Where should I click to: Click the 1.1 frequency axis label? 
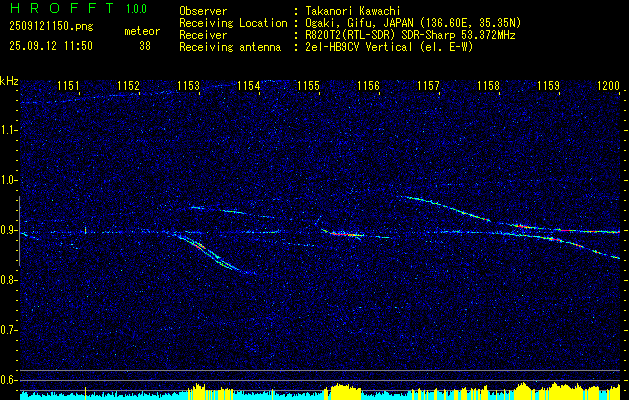pyautogui.click(x=7, y=130)
